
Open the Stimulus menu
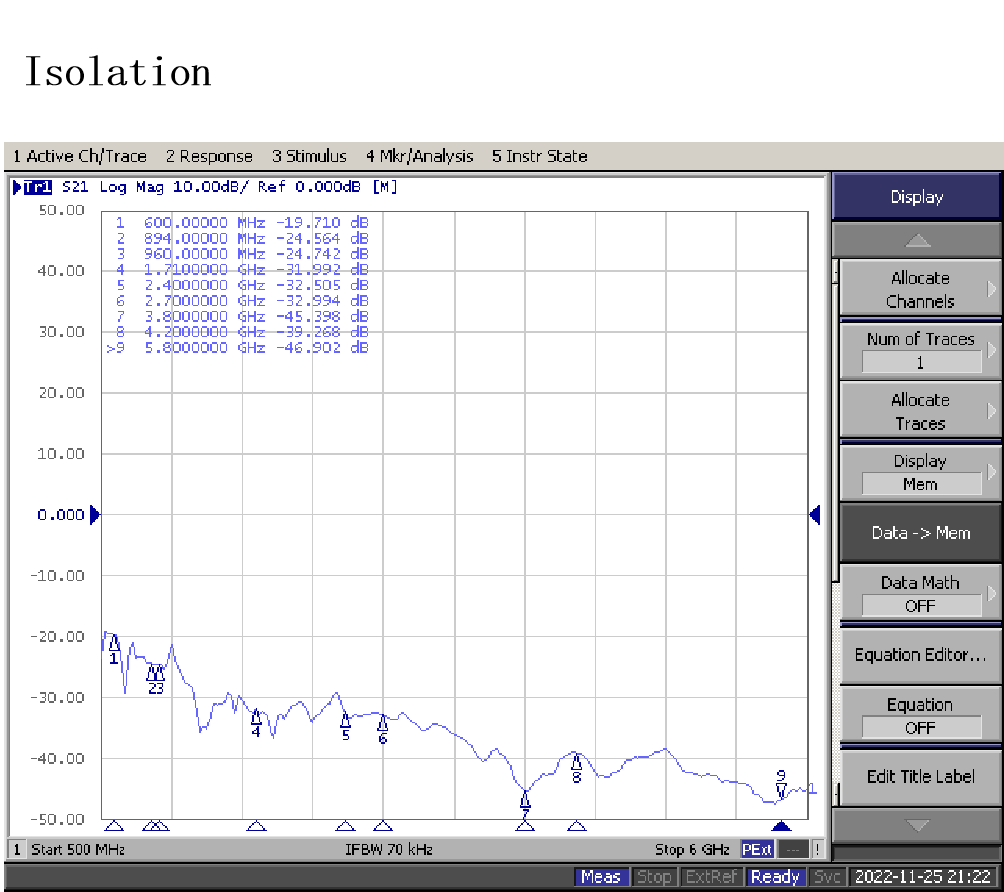tap(309, 156)
